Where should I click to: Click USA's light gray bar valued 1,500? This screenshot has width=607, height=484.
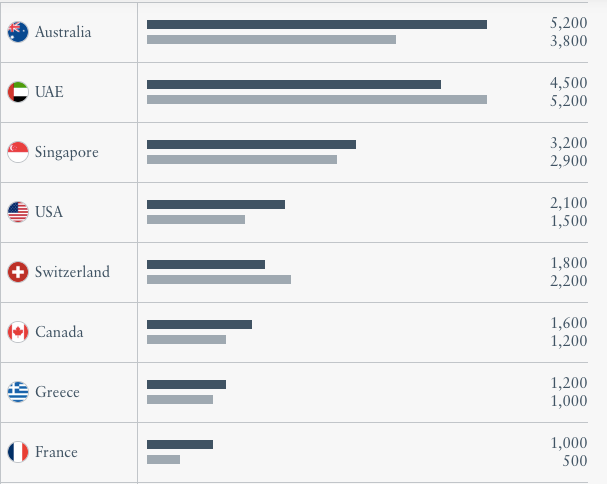[196, 220]
